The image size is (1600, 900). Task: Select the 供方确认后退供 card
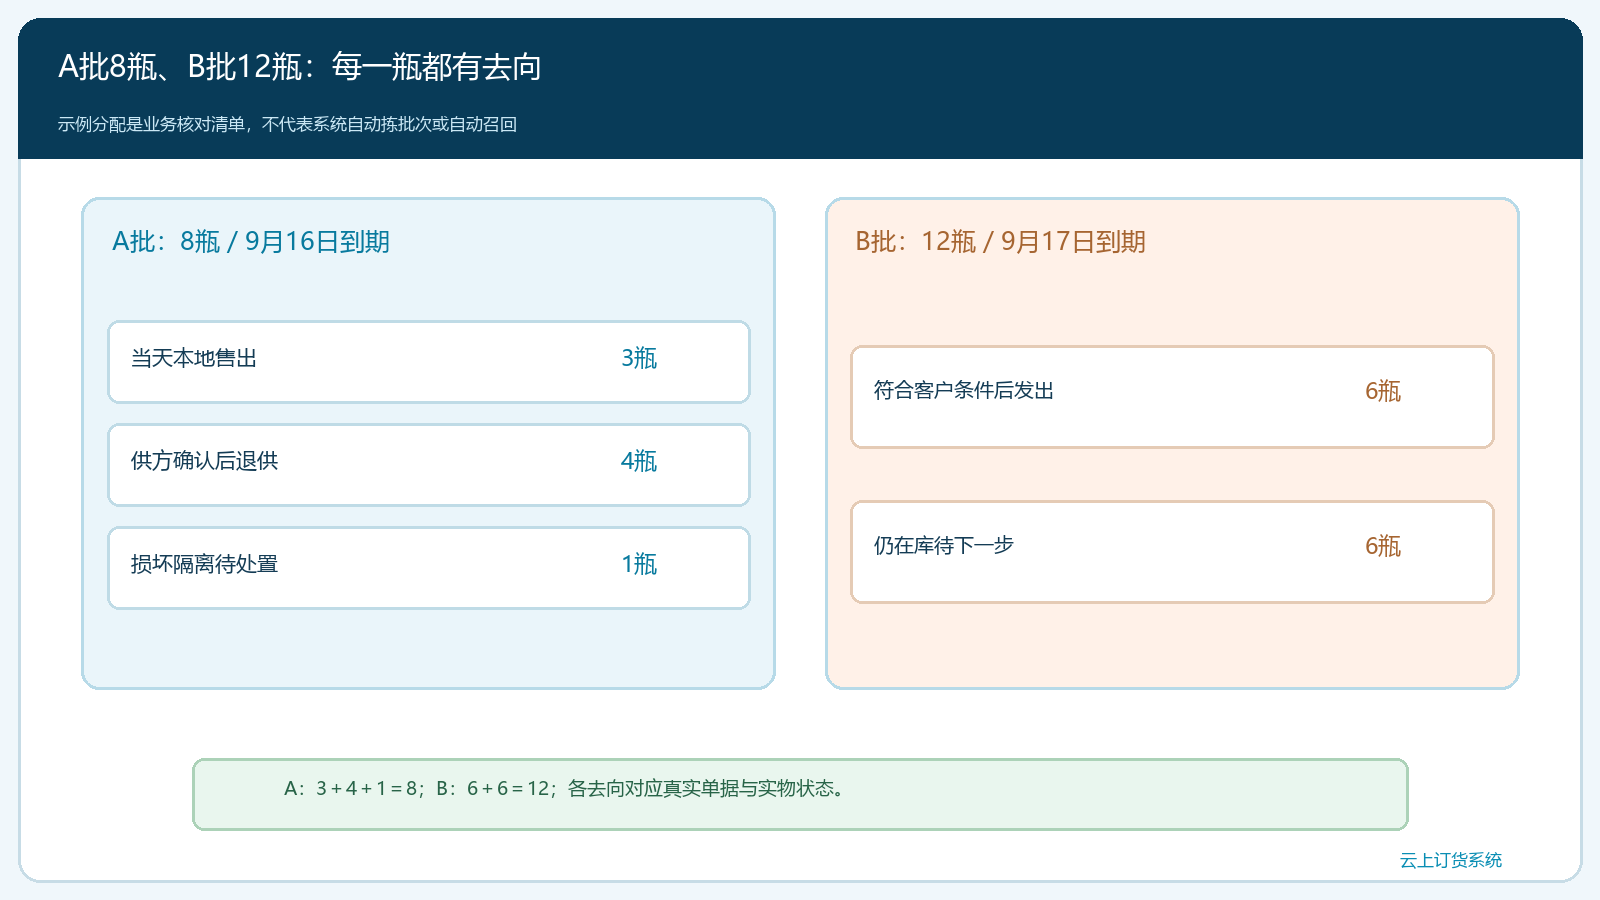(x=429, y=465)
